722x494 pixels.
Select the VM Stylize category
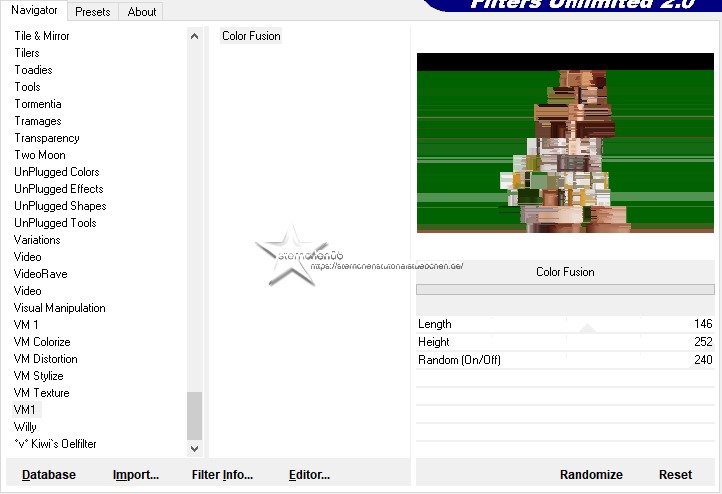(38, 376)
